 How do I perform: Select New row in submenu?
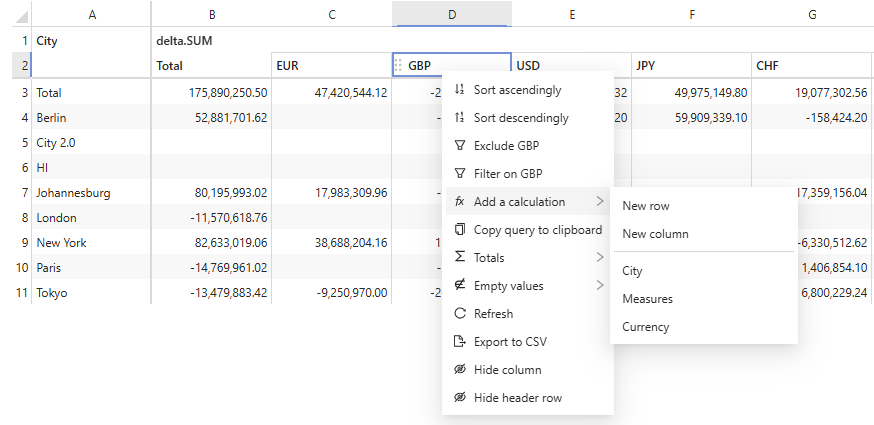(704, 206)
